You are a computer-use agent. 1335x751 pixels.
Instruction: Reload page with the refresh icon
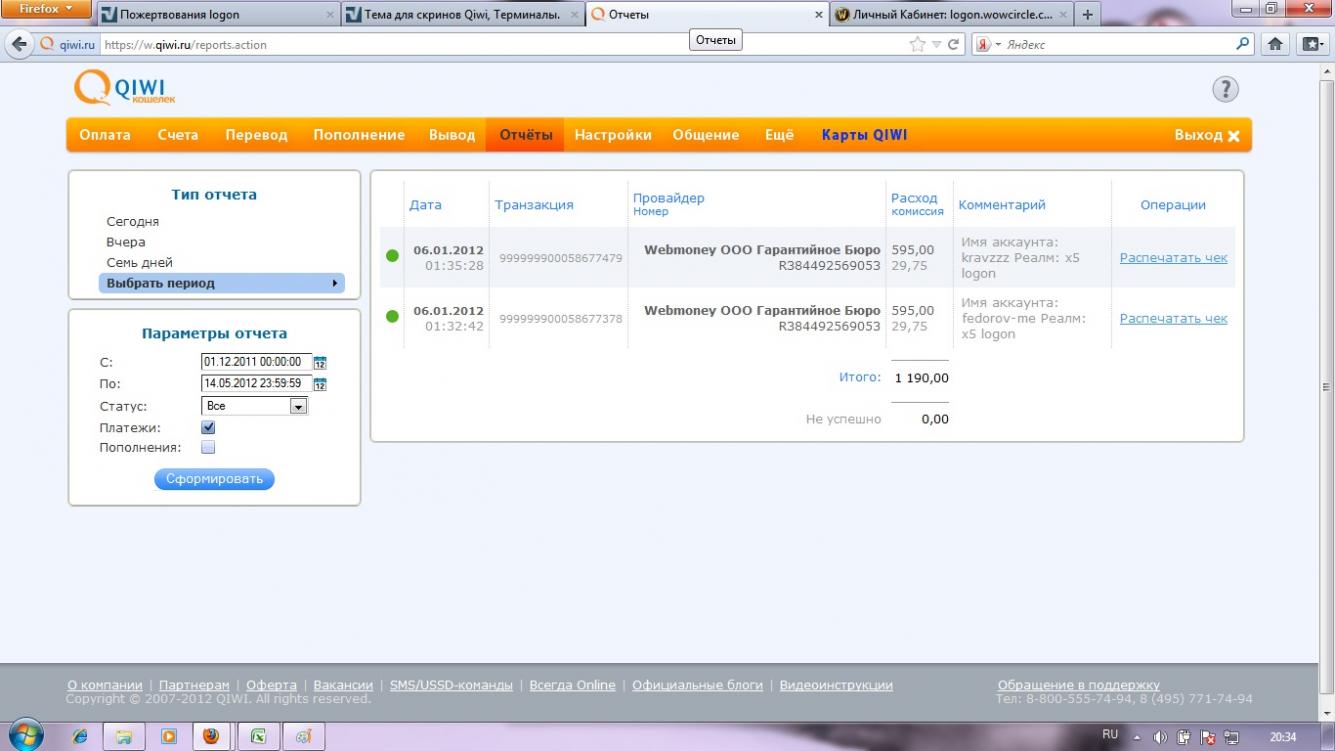pos(954,44)
